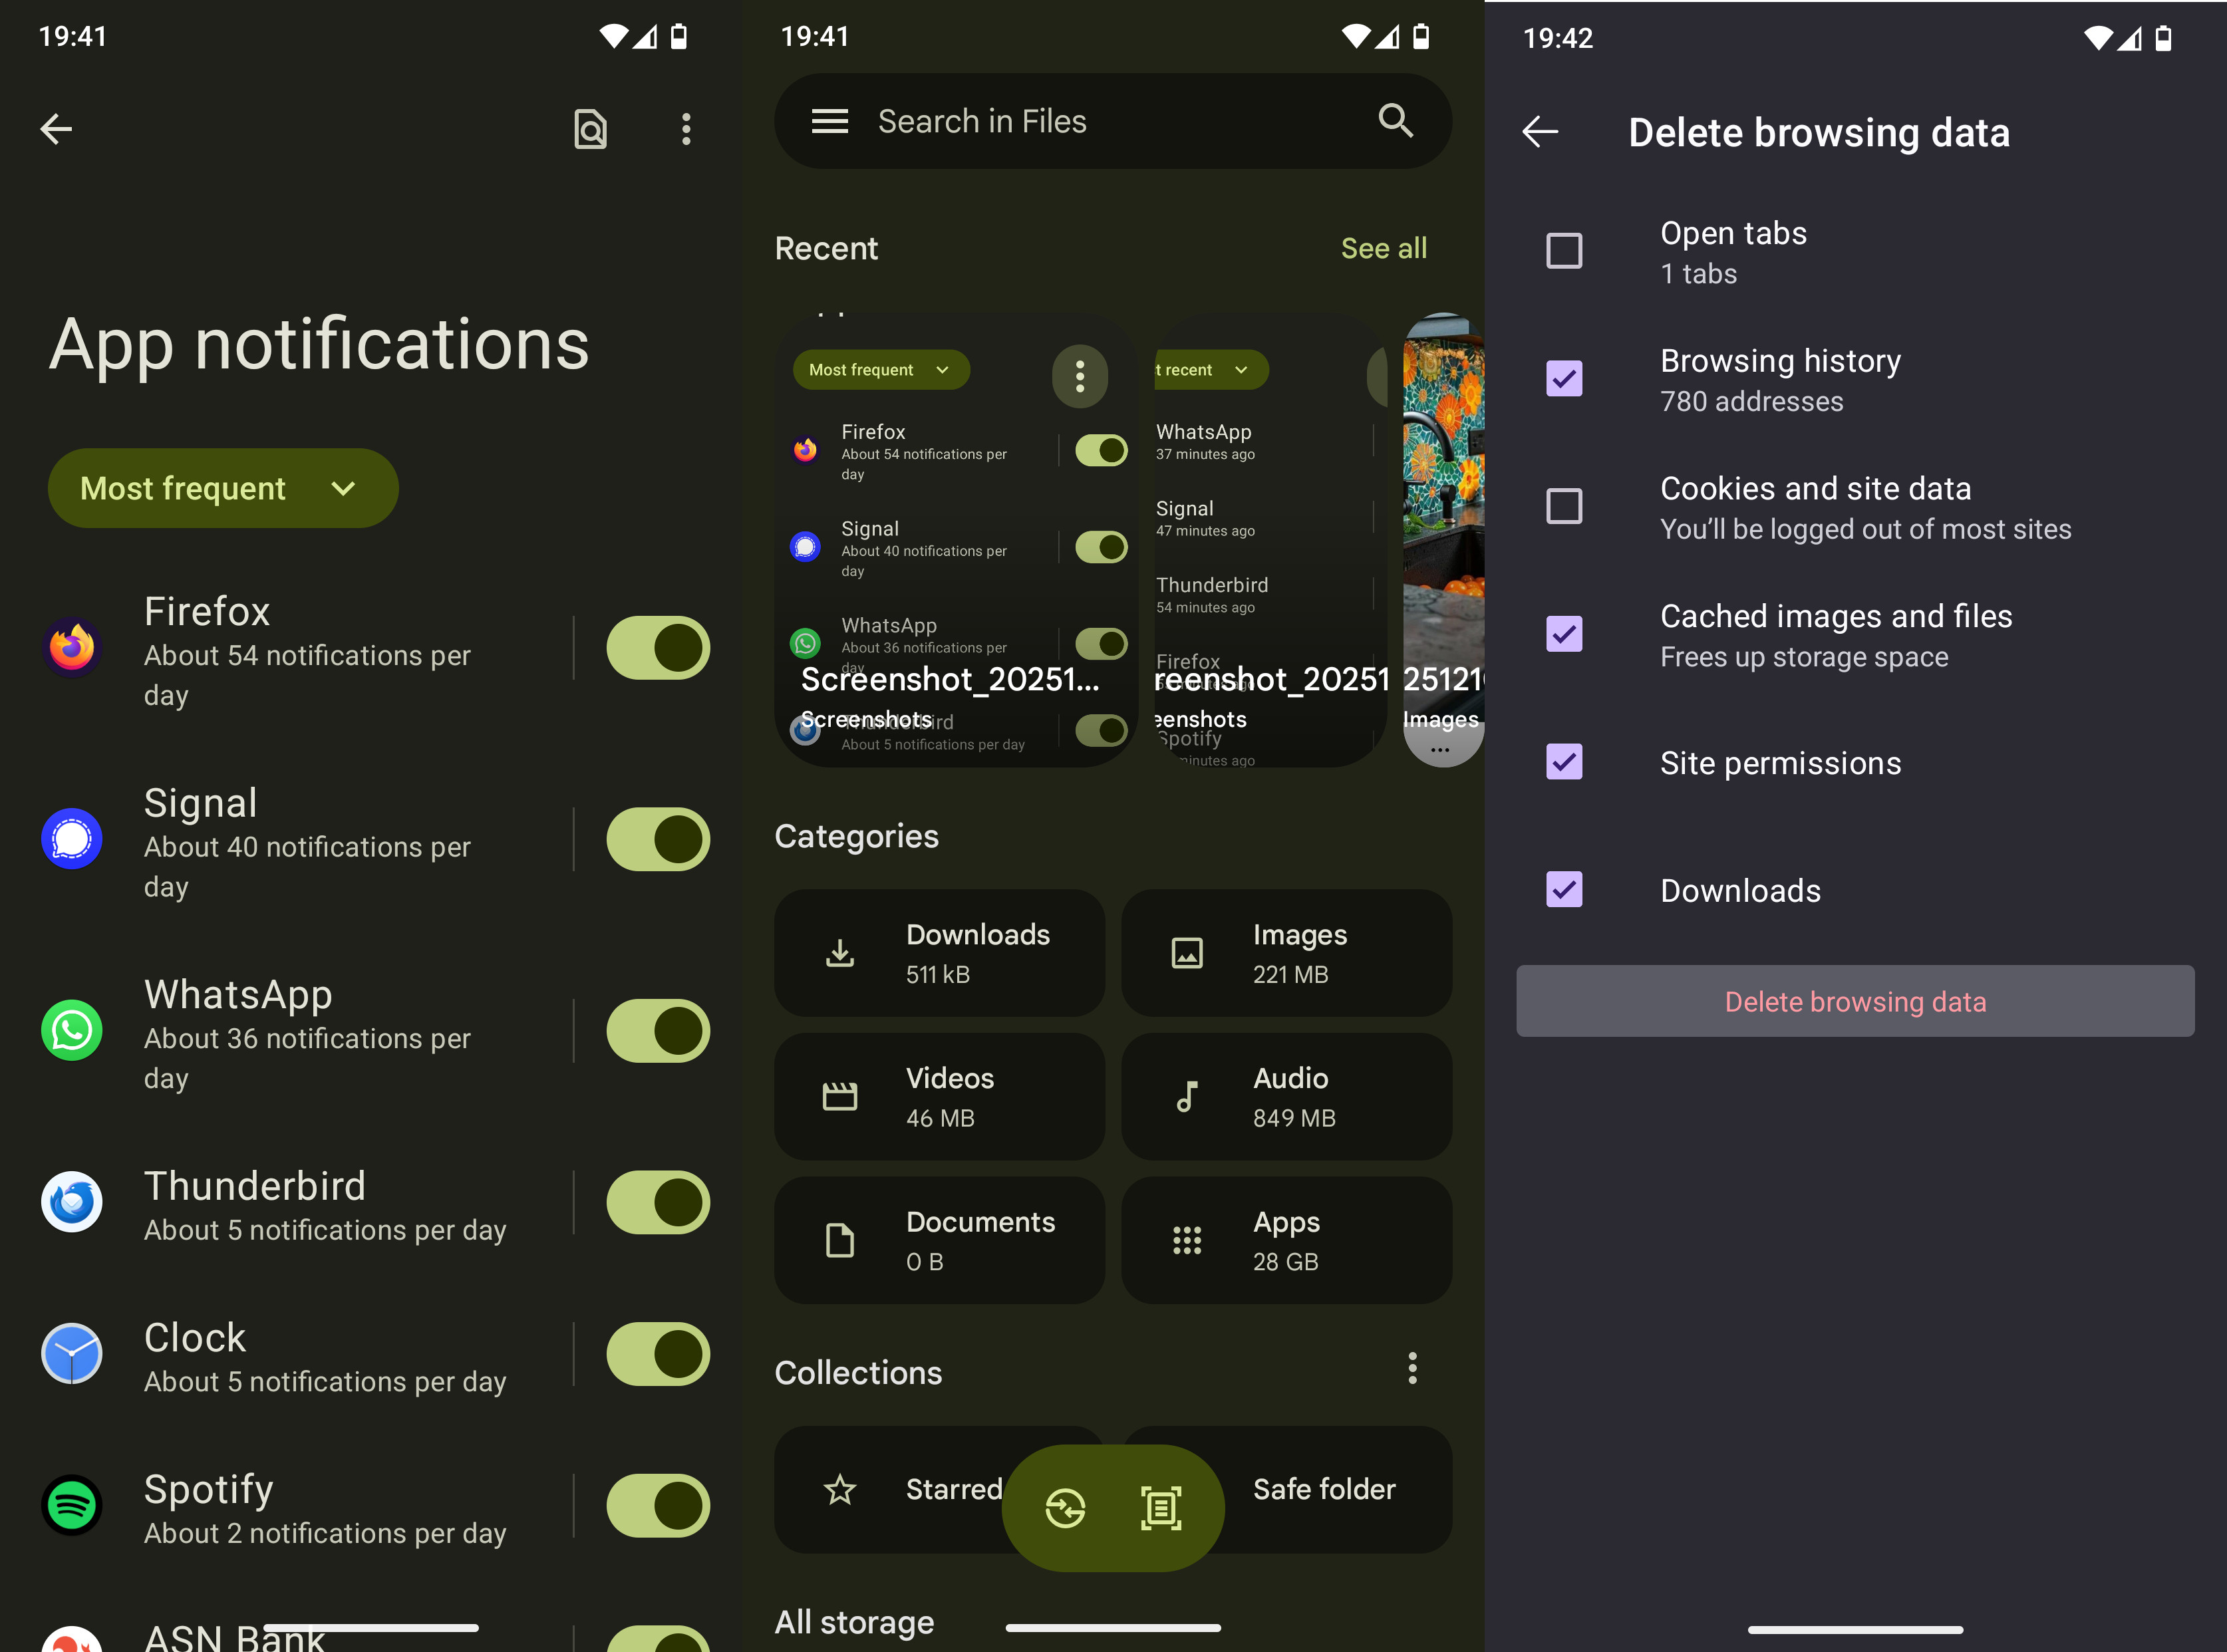The width and height of the screenshot is (2227, 1652).
Task: Tap See all next to Recent
Action: pyautogui.click(x=1384, y=248)
